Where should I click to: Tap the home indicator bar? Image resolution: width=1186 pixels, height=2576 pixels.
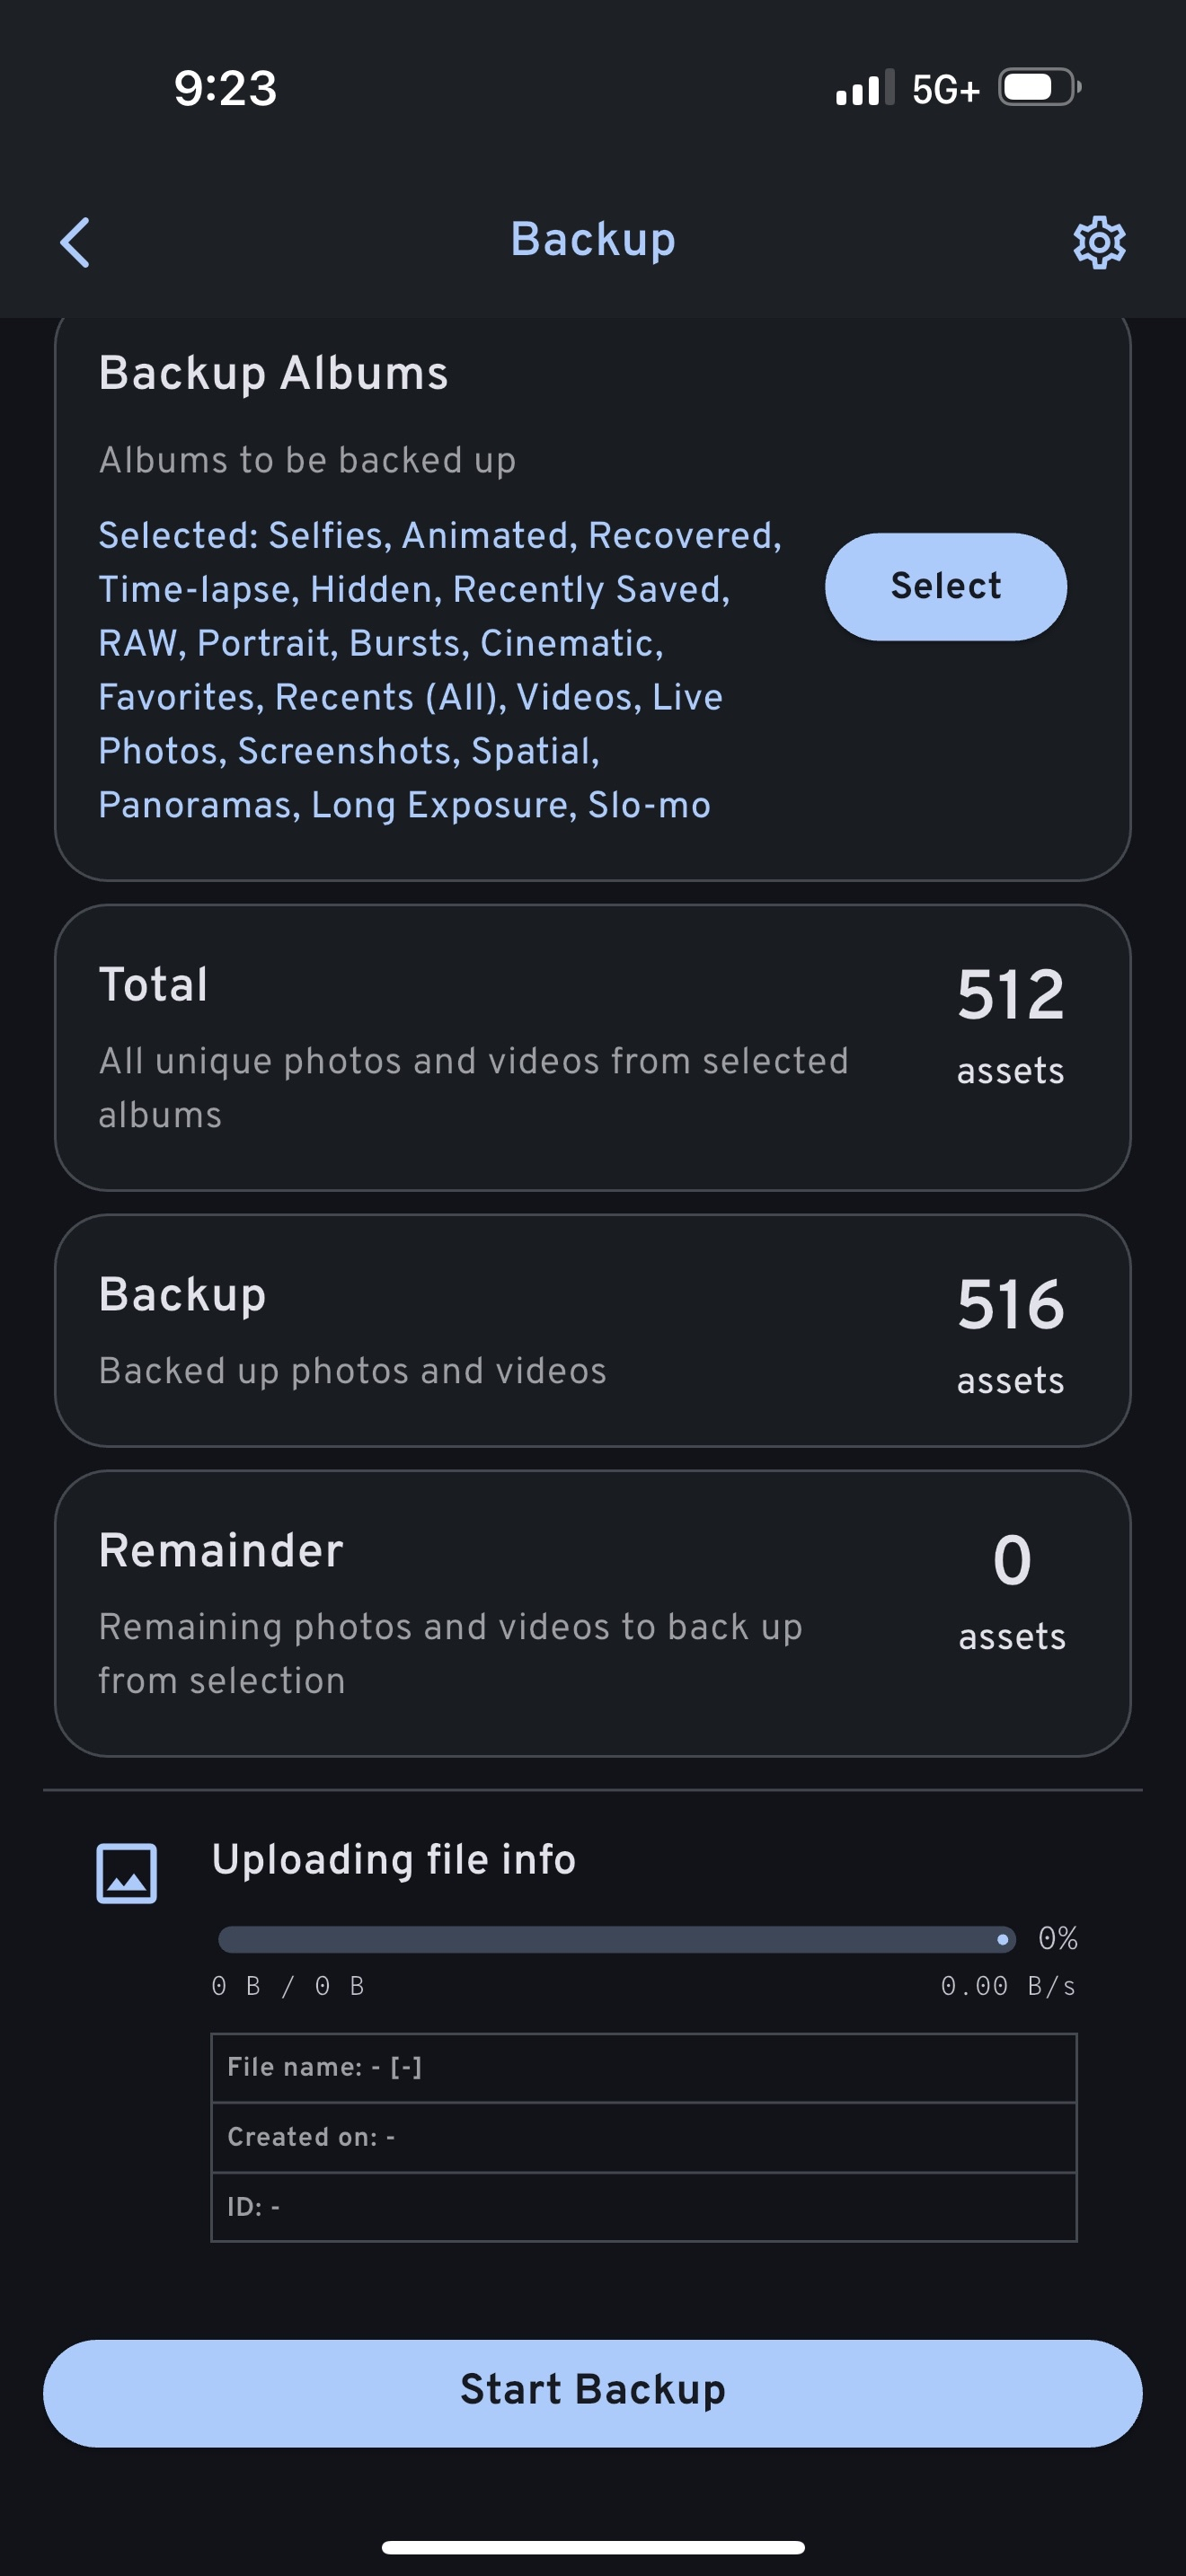[x=593, y=2547]
